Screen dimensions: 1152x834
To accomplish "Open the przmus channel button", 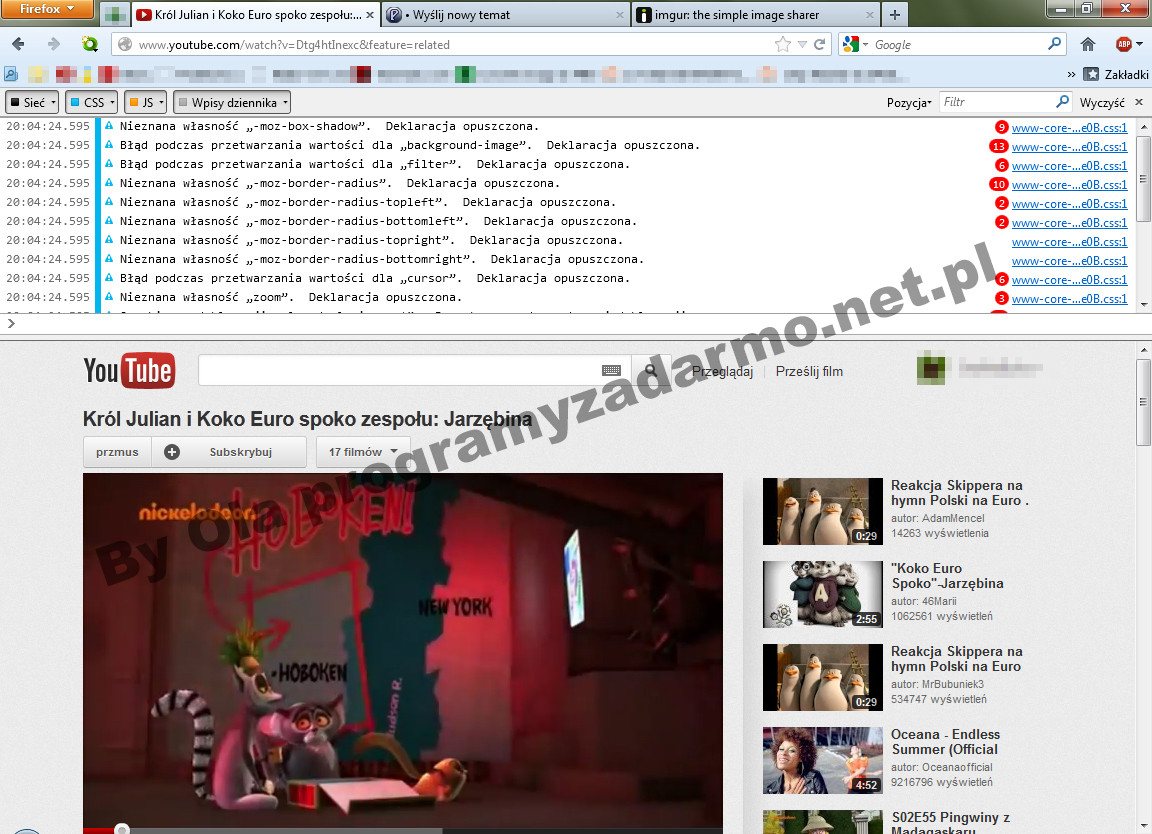I will 117,452.
